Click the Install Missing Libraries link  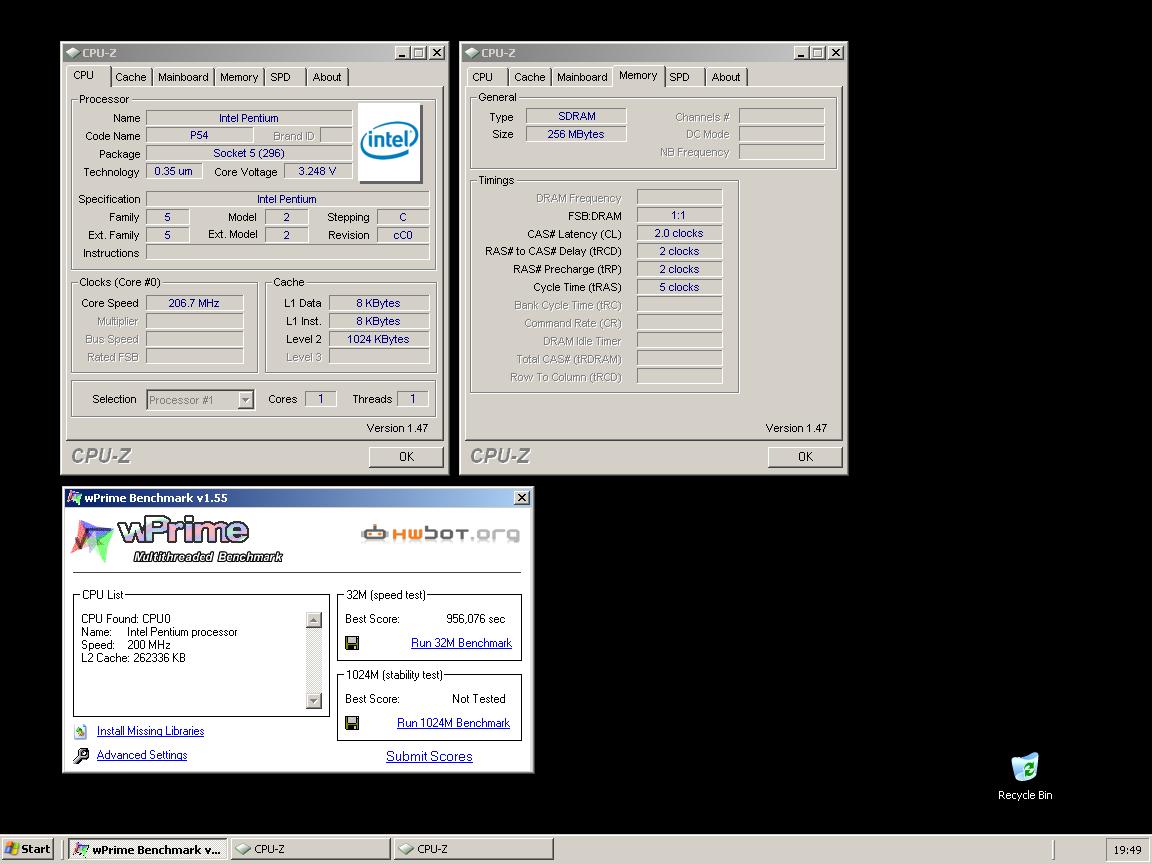(x=151, y=731)
